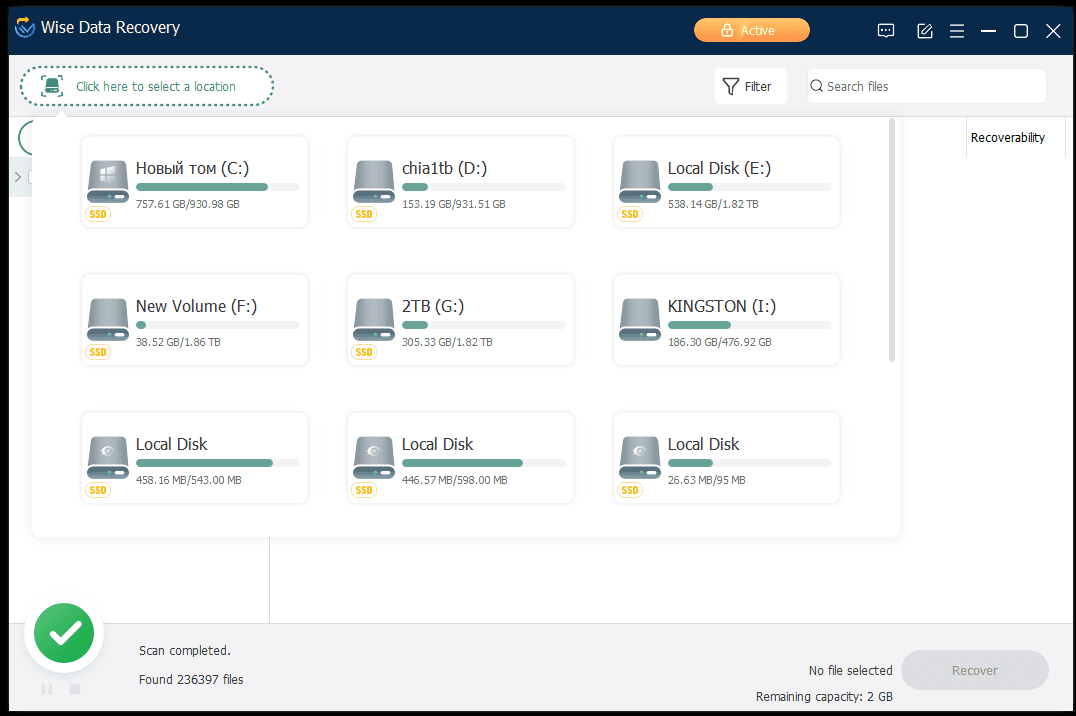The image size is (1076, 716).
Task: Click the disabled Recover button
Action: (x=974, y=670)
